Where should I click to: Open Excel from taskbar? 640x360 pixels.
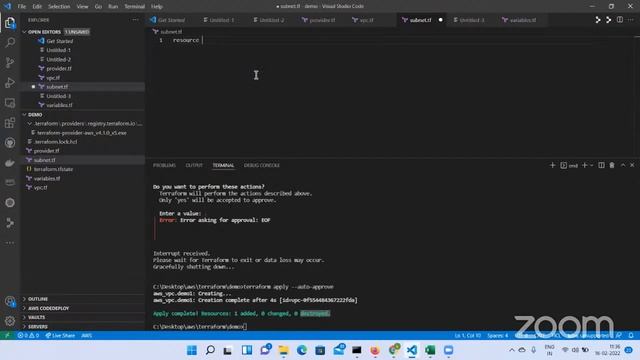click(430, 350)
